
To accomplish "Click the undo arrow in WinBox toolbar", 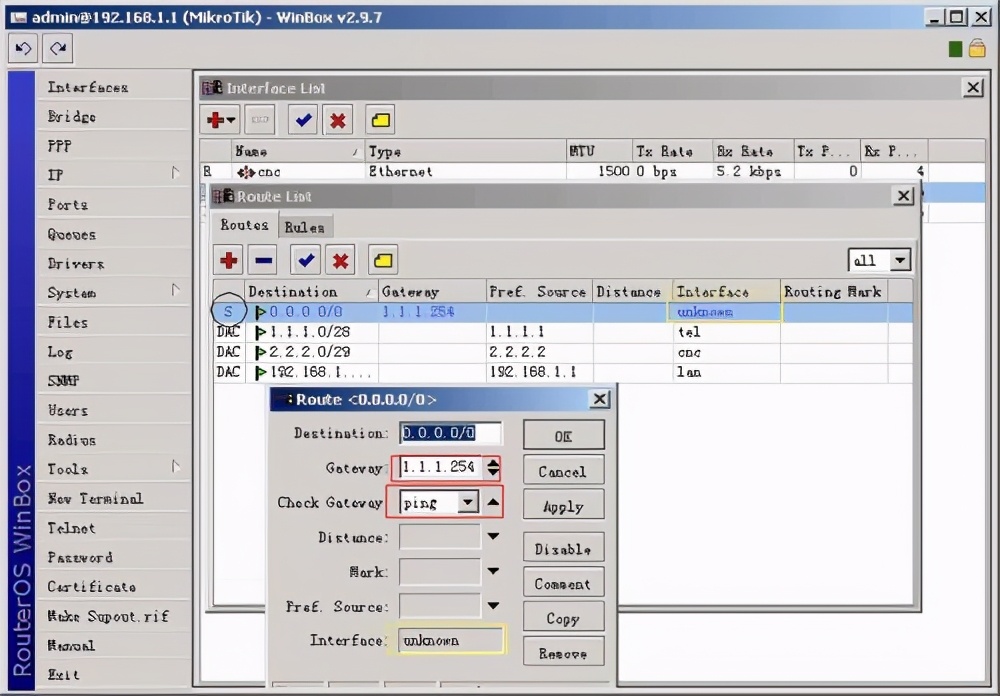I will pos(24,48).
